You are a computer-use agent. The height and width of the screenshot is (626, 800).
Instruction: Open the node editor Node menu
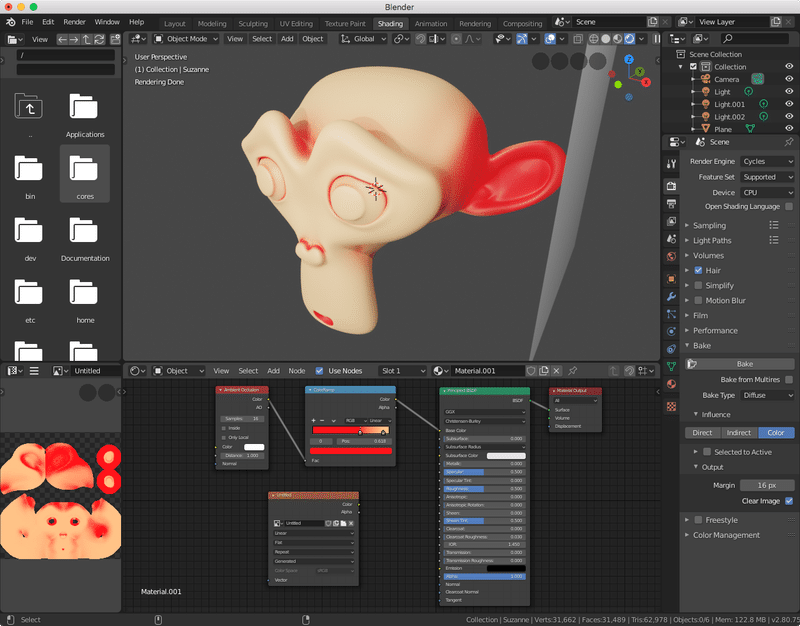(296, 371)
